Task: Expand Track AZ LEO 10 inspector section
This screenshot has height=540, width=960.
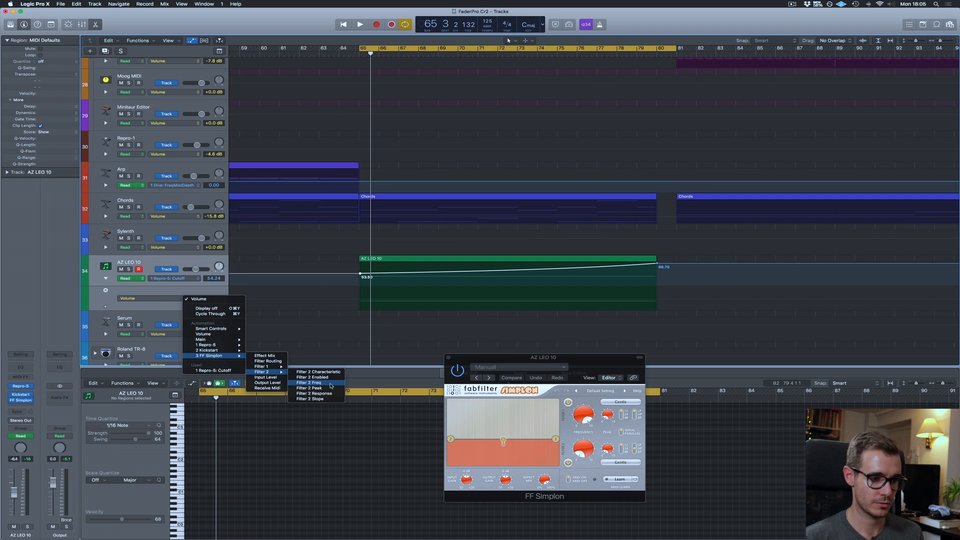Action: 7,172
